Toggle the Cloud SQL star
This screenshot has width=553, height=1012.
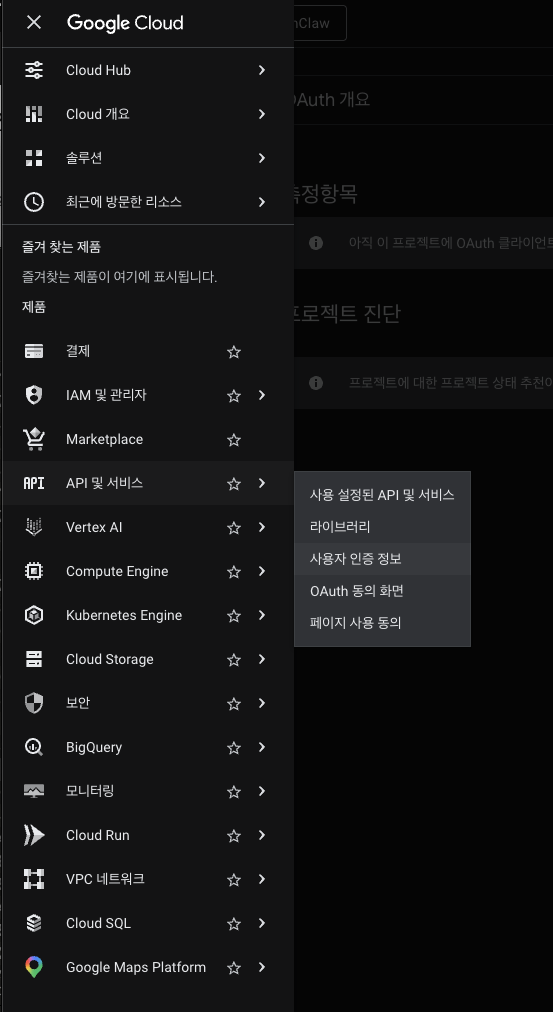tap(234, 924)
